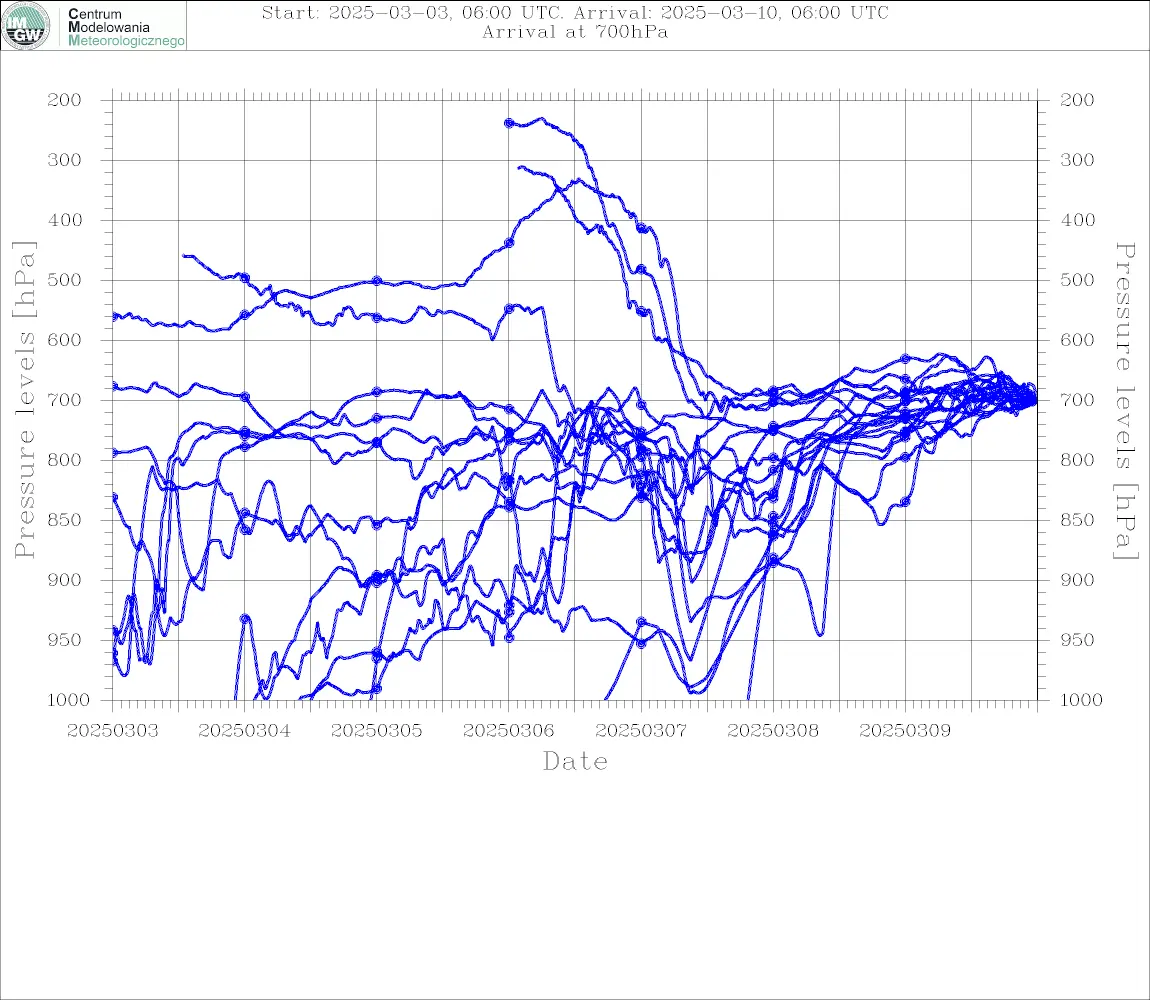1150x1000 pixels.
Task: Click the trajectory start point near 460 hPa on March 3
Action: [184, 255]
